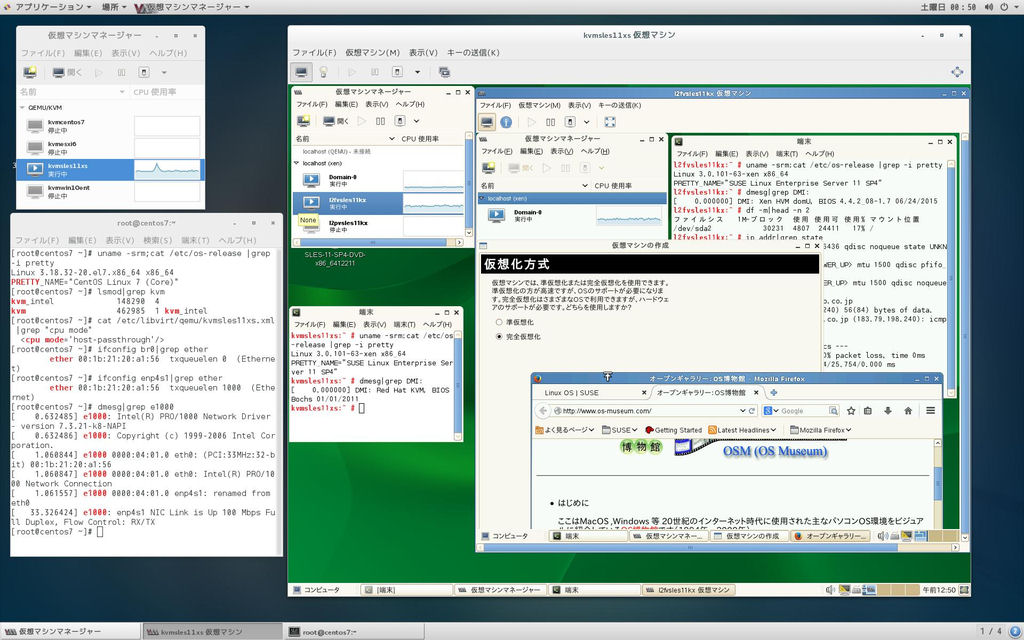1024x640 pixels.
Task: Click vertical scrollbar in guest xen manager list
Action: point(469,185)
